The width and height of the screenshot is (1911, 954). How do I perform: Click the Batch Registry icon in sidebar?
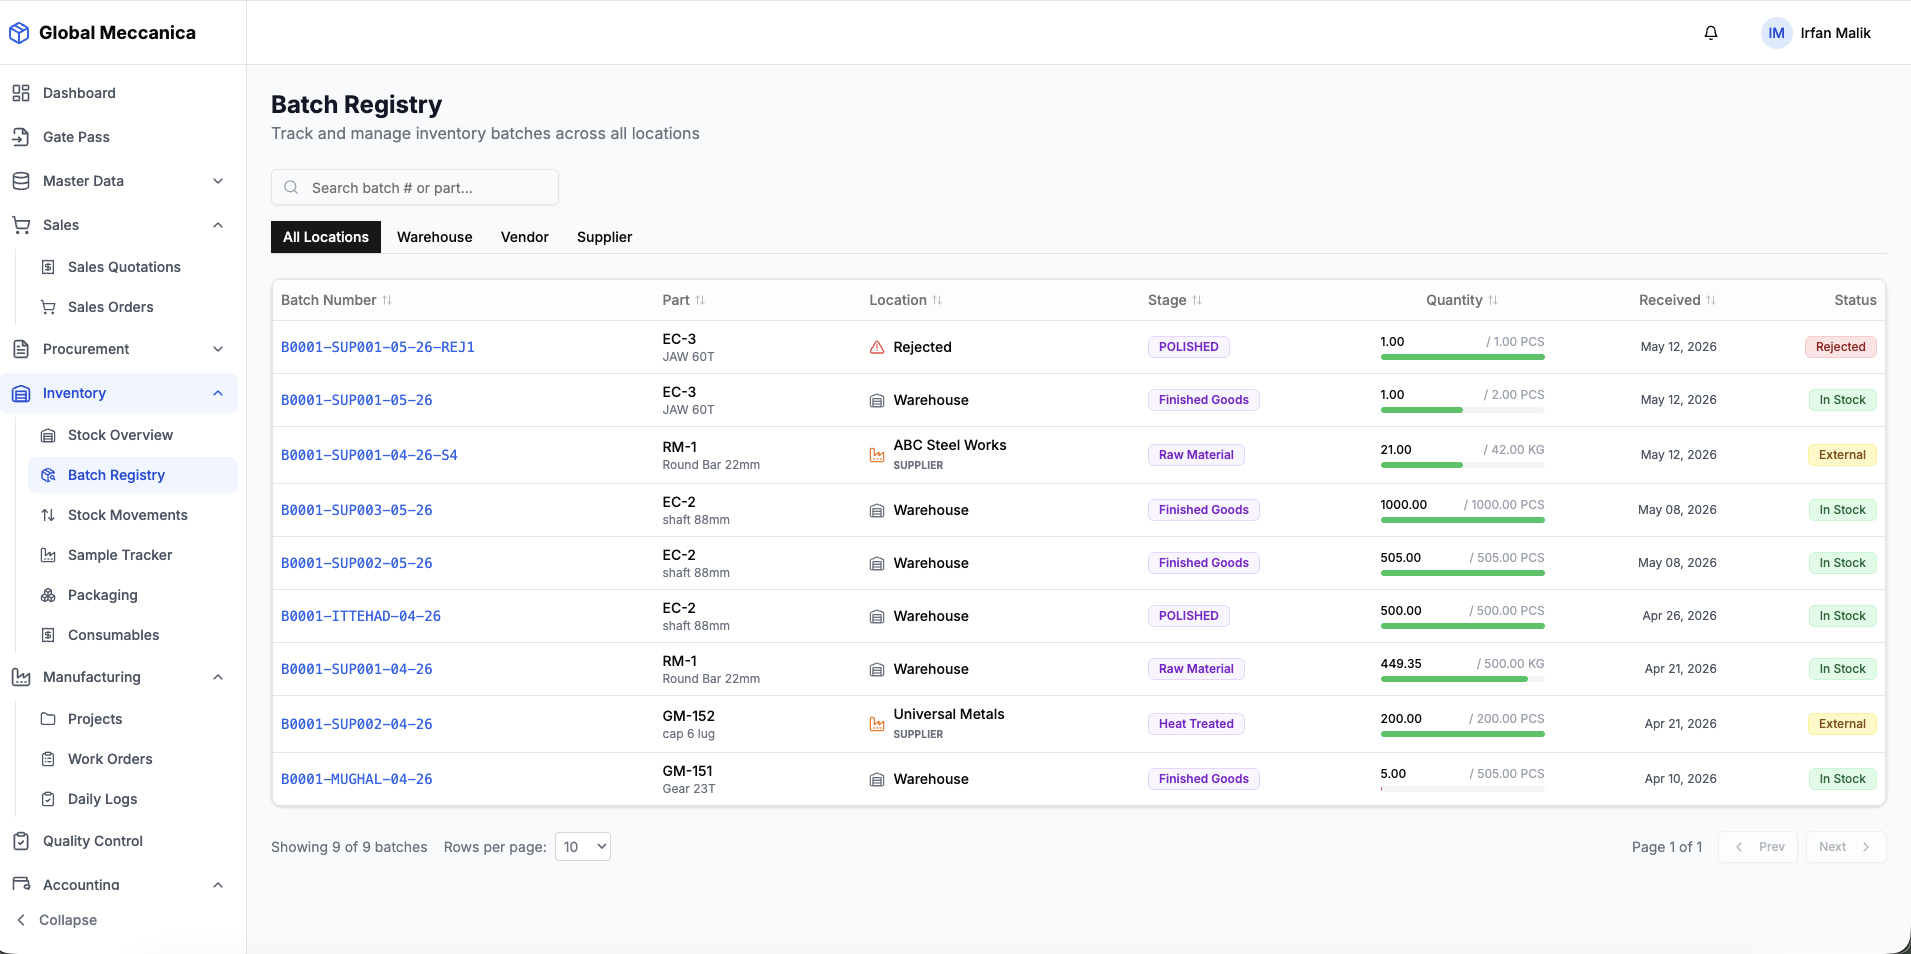click(48, 475)
